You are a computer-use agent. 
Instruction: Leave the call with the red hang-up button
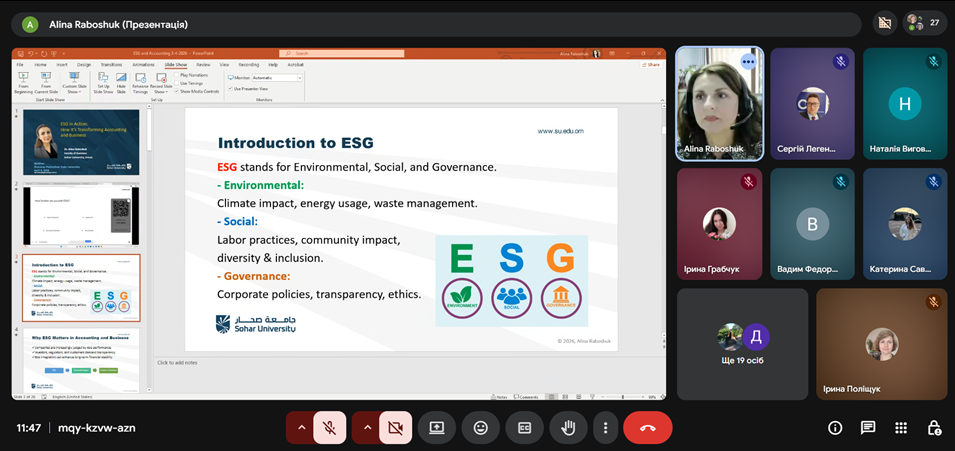pyautogui.click(x=647, y=428)
